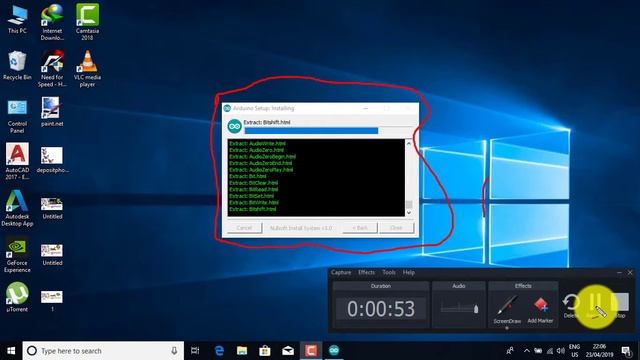Open the Effects menu in recorder

366,272
